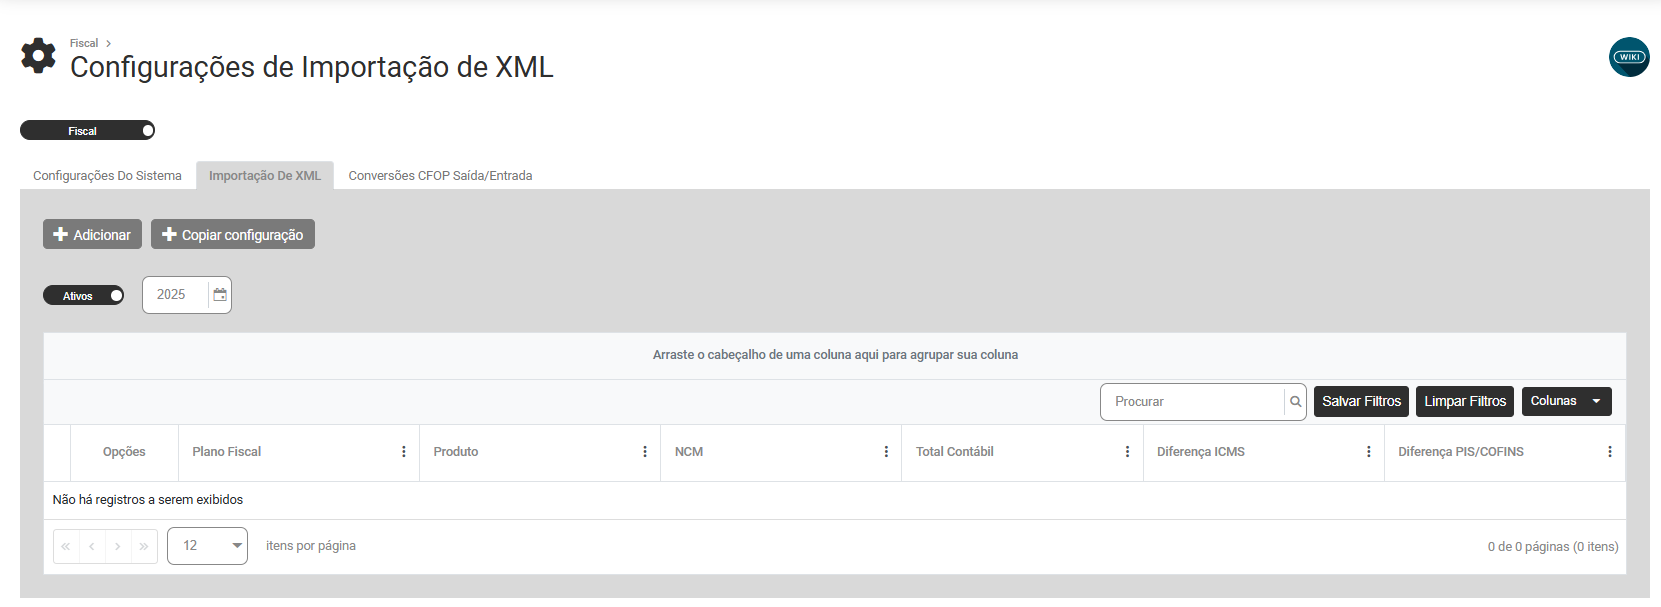
Task: Click the Adicionar button
Action: [92, 235]
